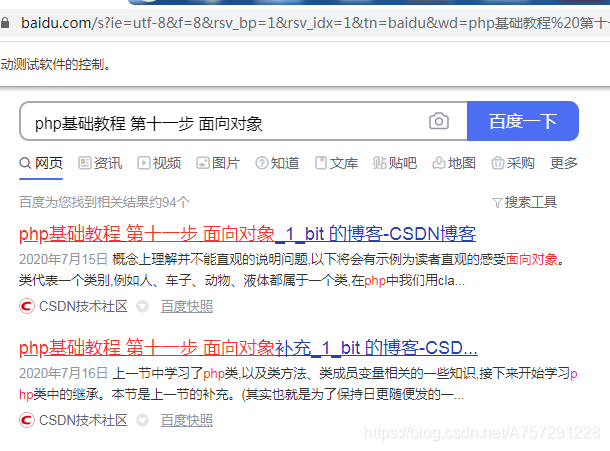Click the camera image-search icon

pyautogui.click(x=439, y=122)
